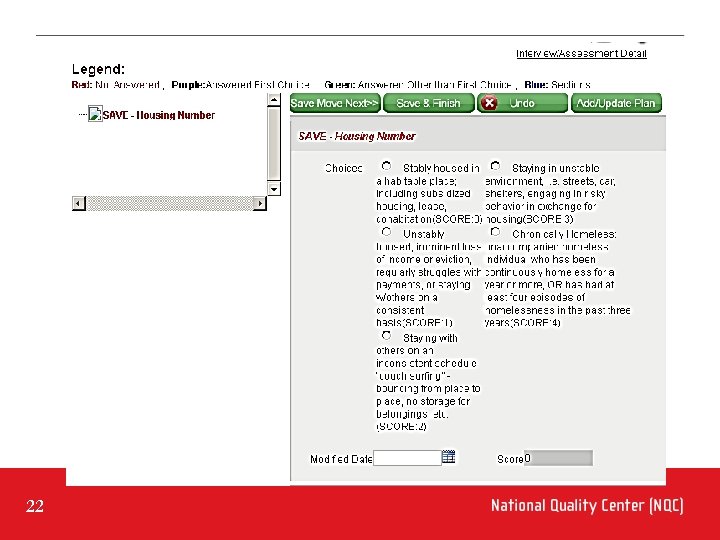
Task: Click the tree panel scroll up arrow
Action: (274, 99)
